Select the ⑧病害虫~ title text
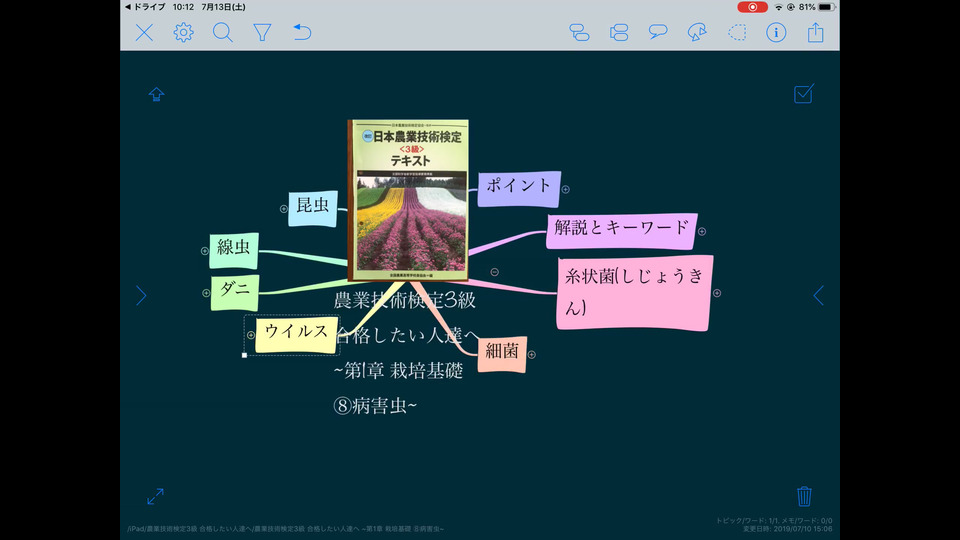 375,405
